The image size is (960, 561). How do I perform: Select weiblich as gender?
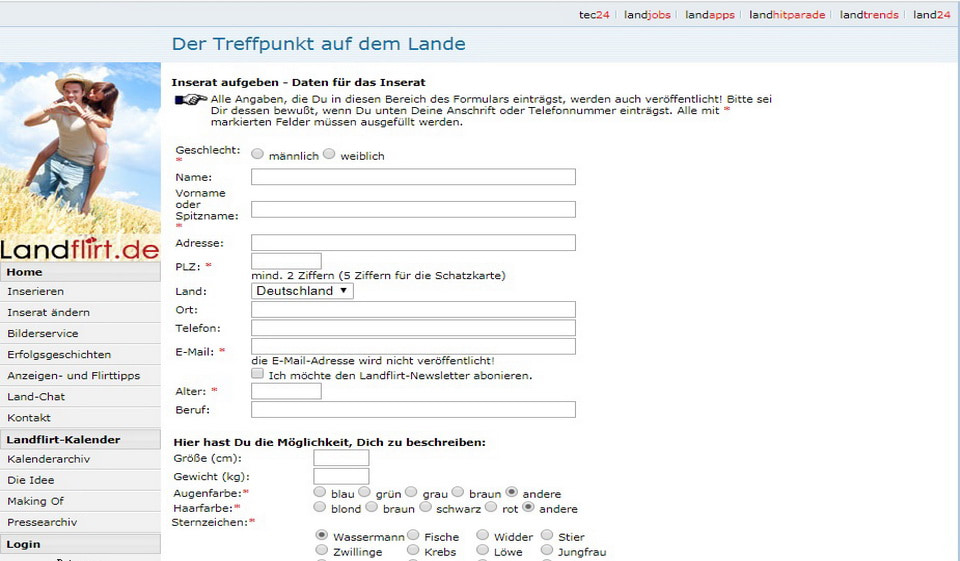pyautogui.click(x=329, y=155)
